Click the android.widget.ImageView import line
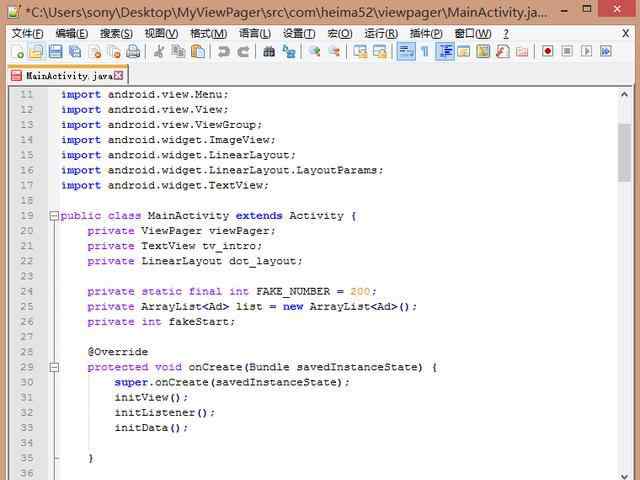Viewport: 640px width, 480px height. (x=168, y=140)
